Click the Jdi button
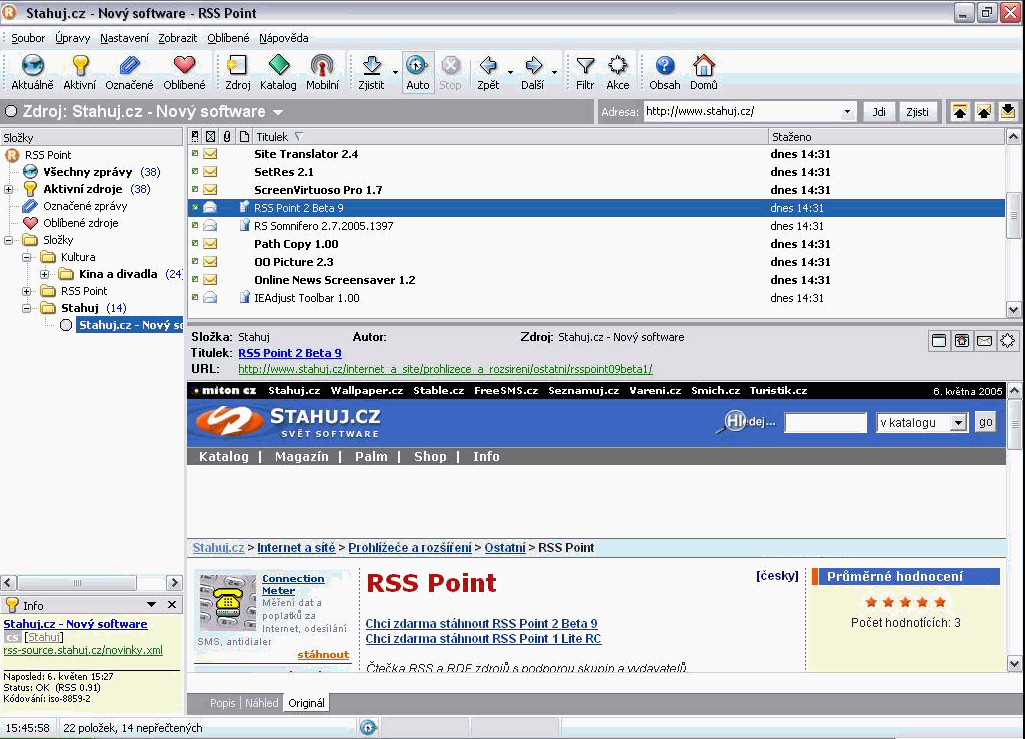 click(879, 112)
